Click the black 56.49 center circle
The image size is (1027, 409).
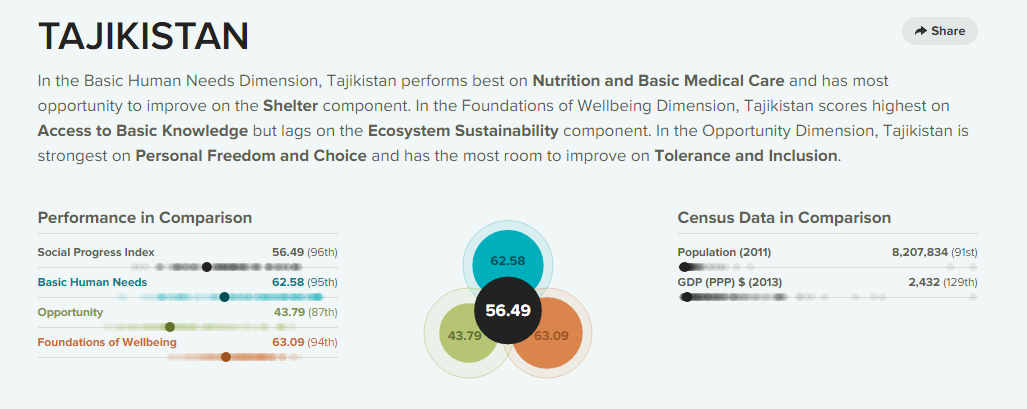coord(508,310)
